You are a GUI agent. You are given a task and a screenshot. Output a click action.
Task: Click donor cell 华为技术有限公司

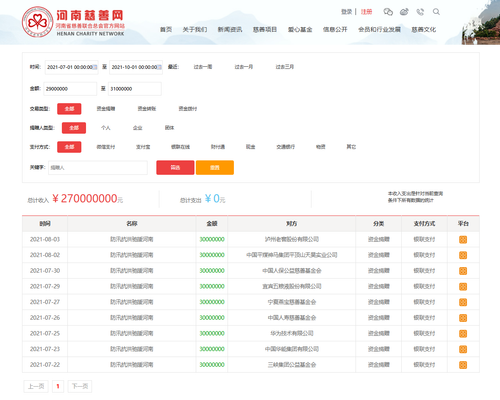pos(292,333)
